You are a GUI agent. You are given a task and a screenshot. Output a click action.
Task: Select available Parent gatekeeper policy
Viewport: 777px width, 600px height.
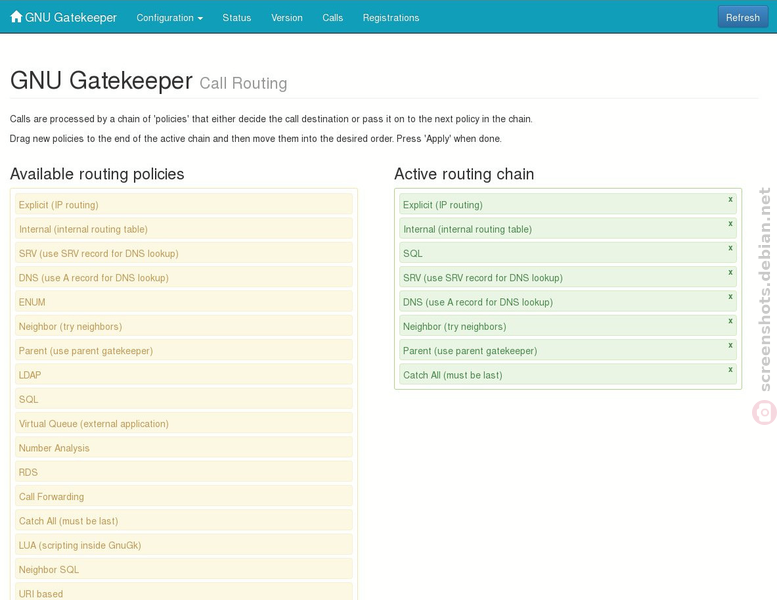tap(184, 350)
